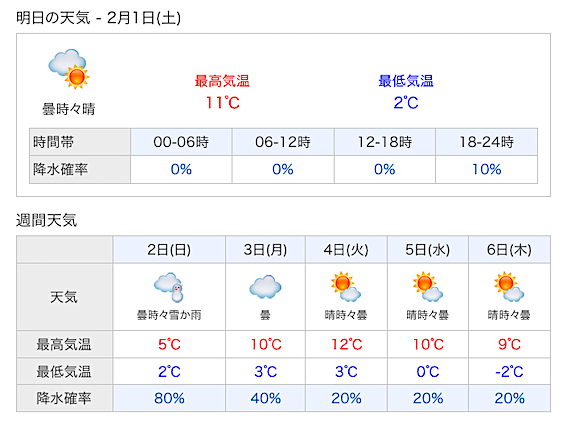The image size is (567, 421).
Task: Click the 12℃ high temperature on 4日(火)
Action: point(347,344)
